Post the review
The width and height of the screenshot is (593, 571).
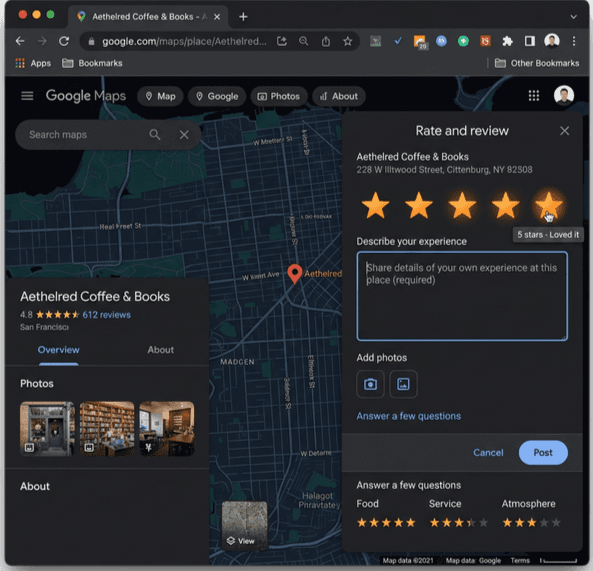point(543,453)
